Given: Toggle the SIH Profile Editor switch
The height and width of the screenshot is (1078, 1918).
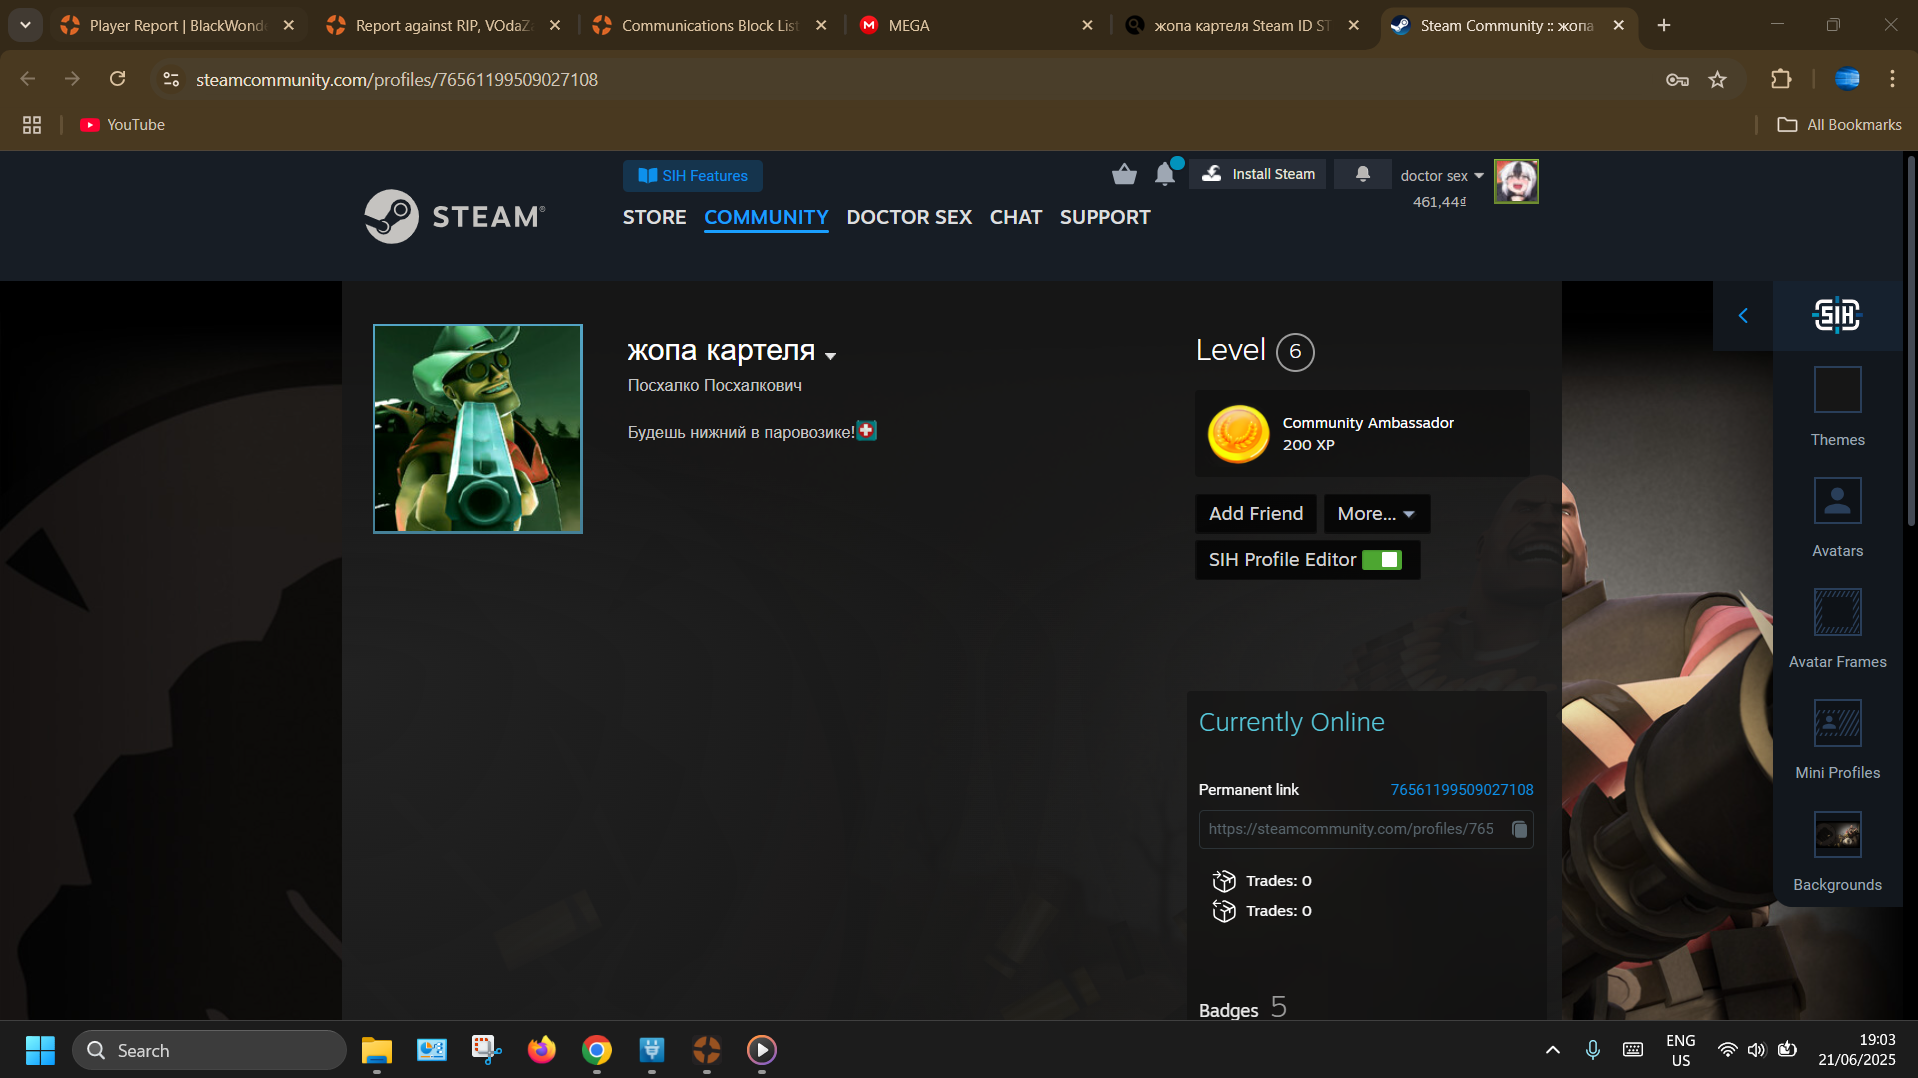Looking at the screenshot, I should click(1382, 560).
